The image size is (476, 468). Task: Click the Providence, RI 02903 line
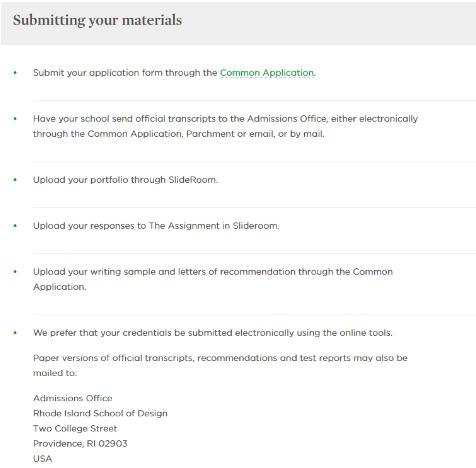point(80,444)
